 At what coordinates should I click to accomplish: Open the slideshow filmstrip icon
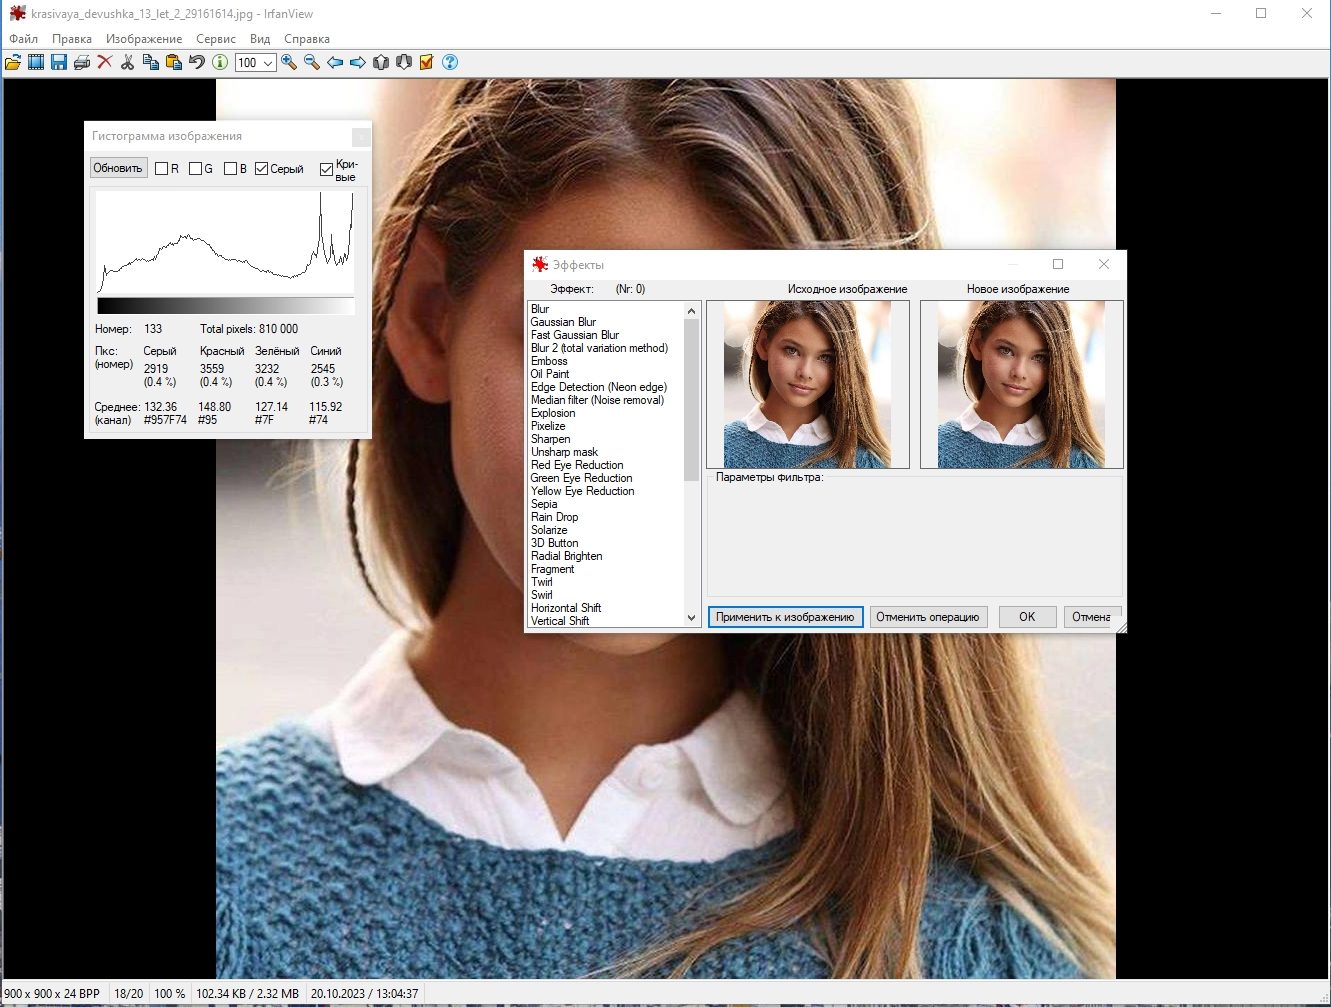(x=36, y=62)
